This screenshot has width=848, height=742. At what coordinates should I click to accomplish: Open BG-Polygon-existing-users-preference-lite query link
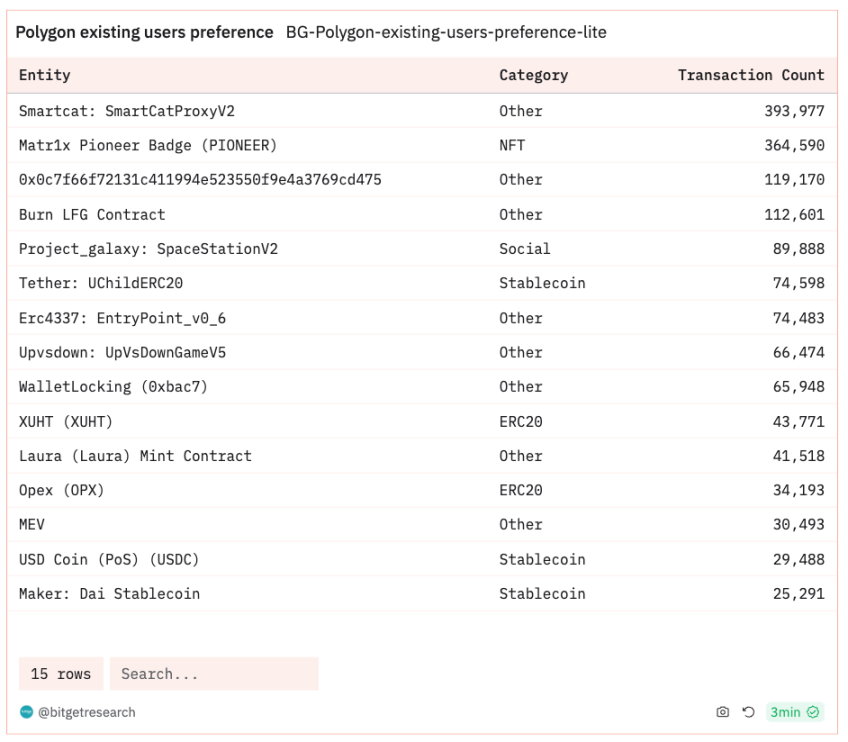click(x=446, y=32)
